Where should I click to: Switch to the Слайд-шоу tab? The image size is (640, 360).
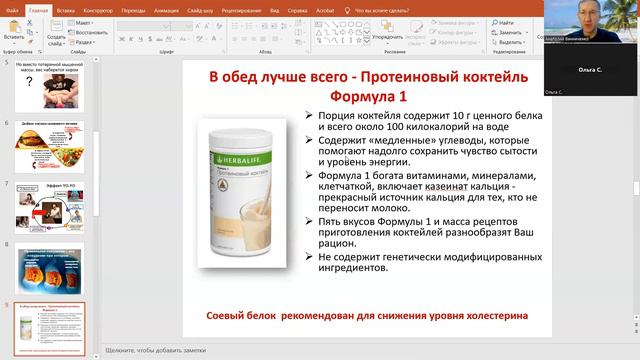[x=200, y=10]
